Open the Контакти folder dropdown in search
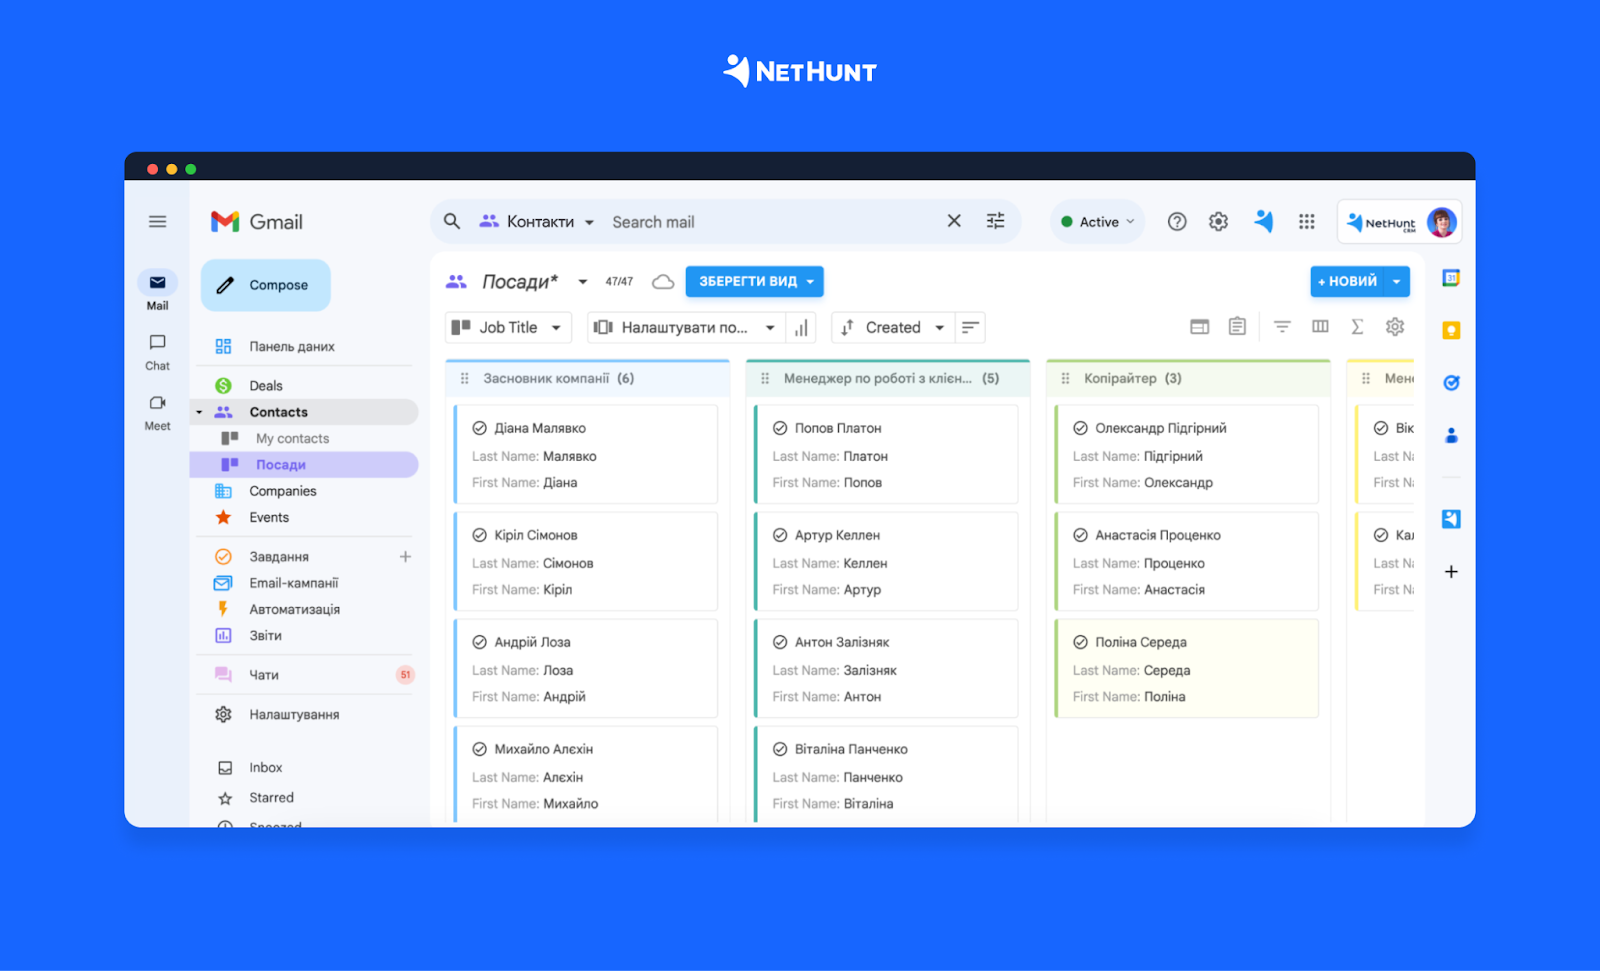The width and height of the screenshot is (1600, 971). pyautogui.click(x=537, y=222)
